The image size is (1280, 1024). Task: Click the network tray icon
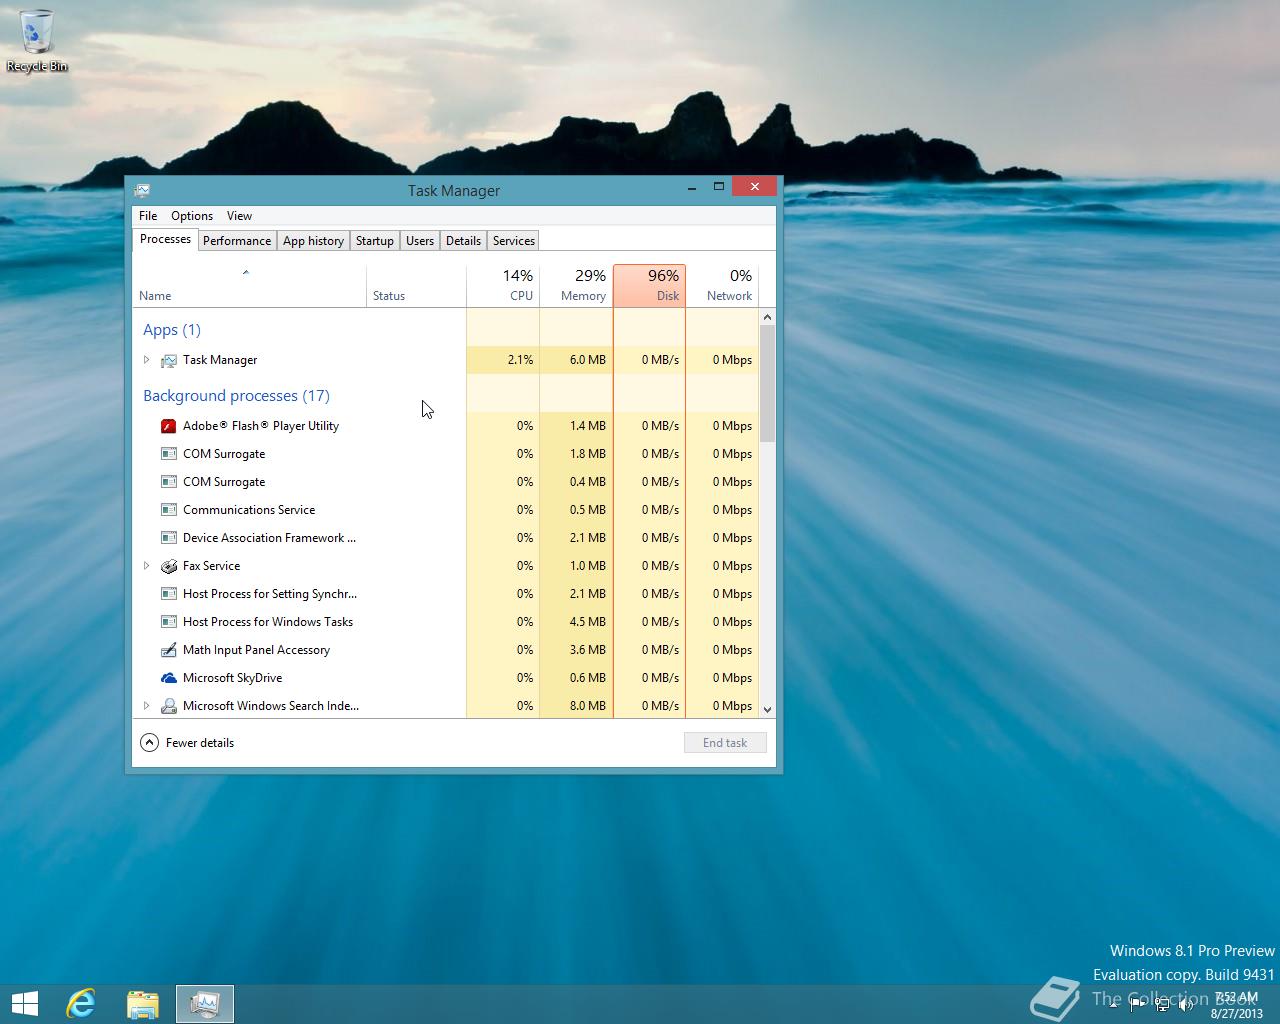1162,1006
